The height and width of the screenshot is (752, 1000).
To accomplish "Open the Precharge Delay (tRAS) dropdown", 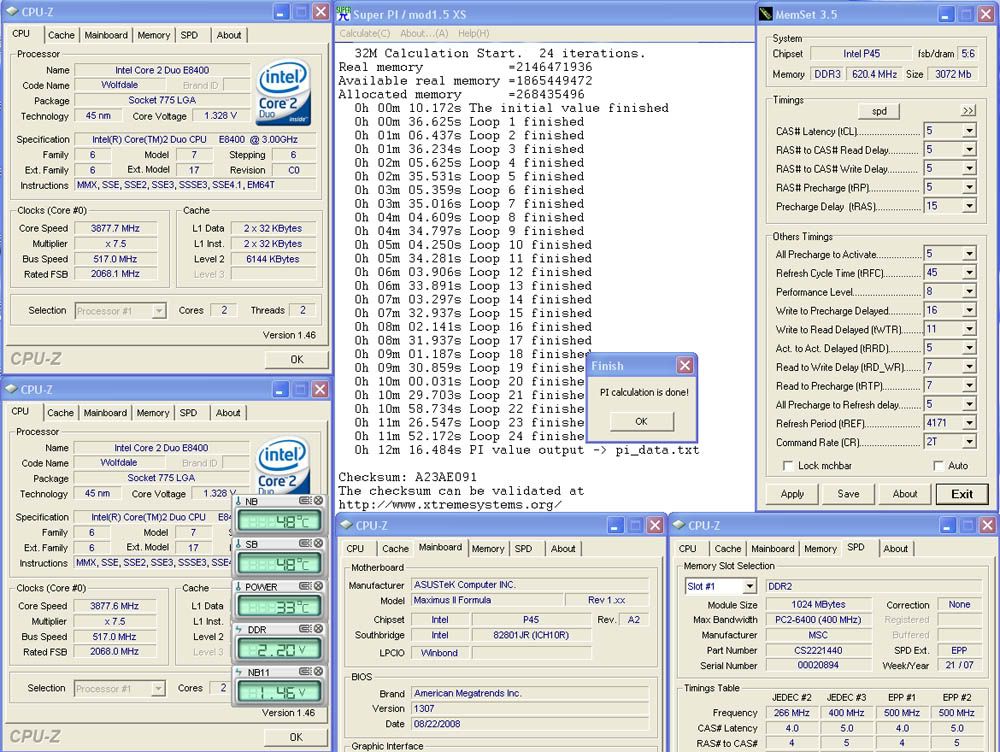I will (x=969, y=206).
